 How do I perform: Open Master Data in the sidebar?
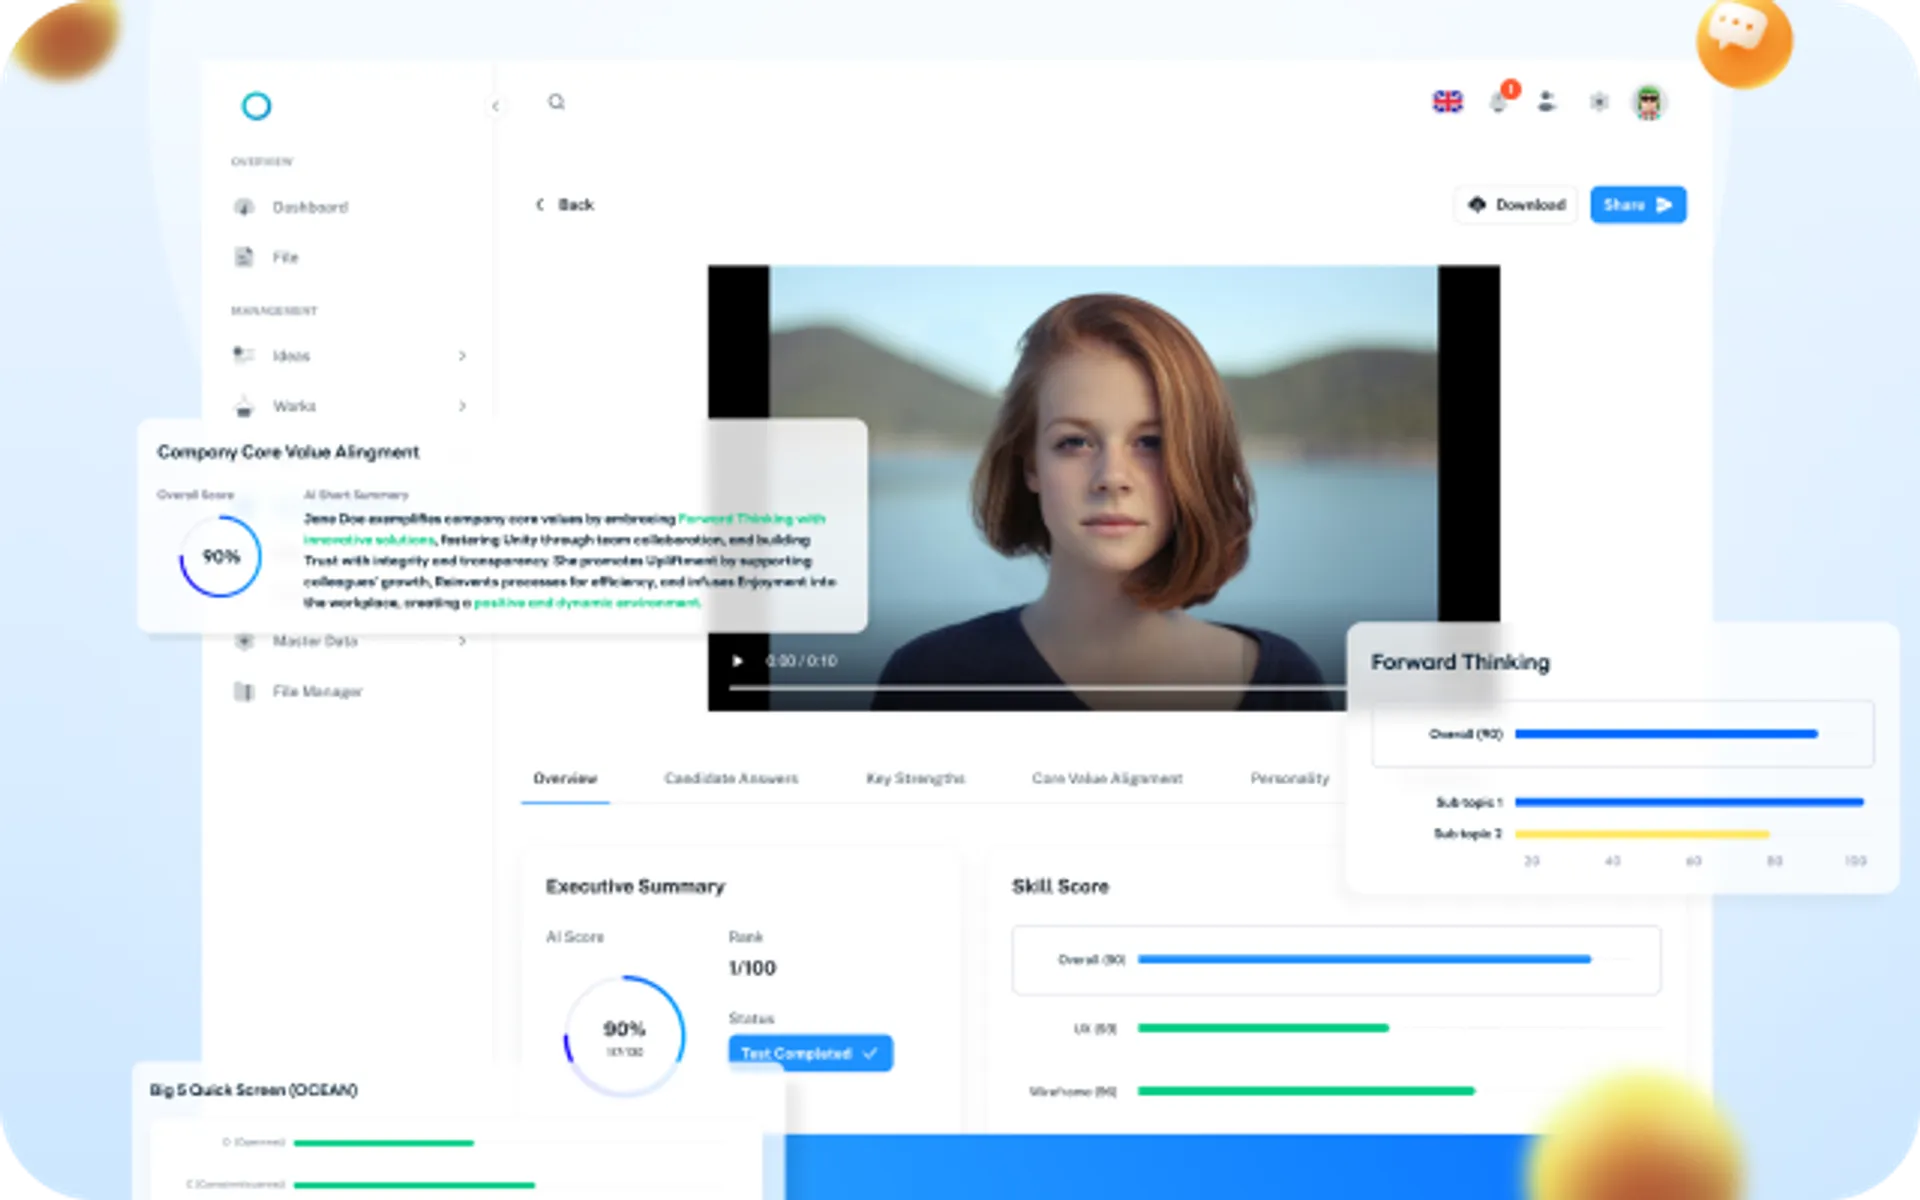315,641
